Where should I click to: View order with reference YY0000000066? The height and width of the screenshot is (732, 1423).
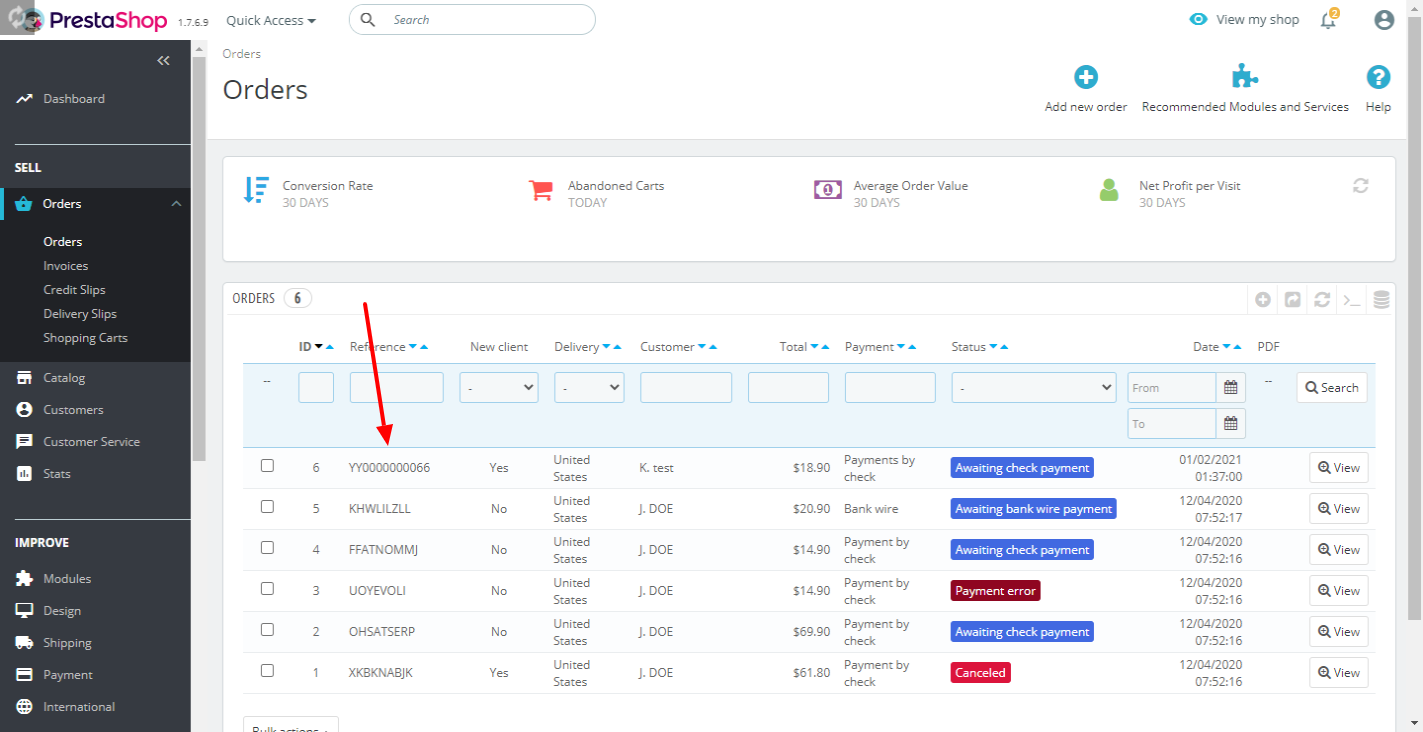[x=1339, y=467]
